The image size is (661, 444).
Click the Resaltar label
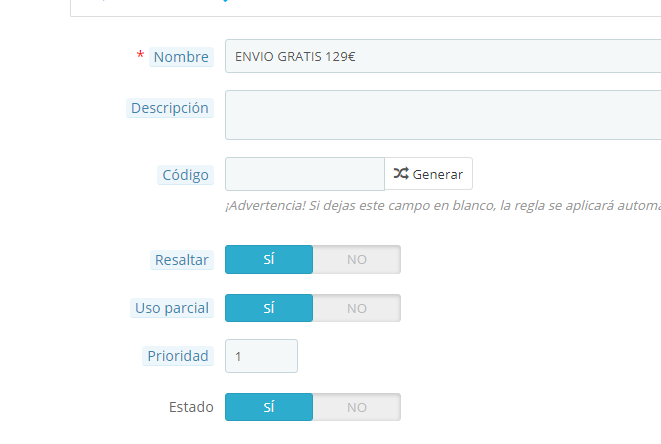tap(182, 260)
